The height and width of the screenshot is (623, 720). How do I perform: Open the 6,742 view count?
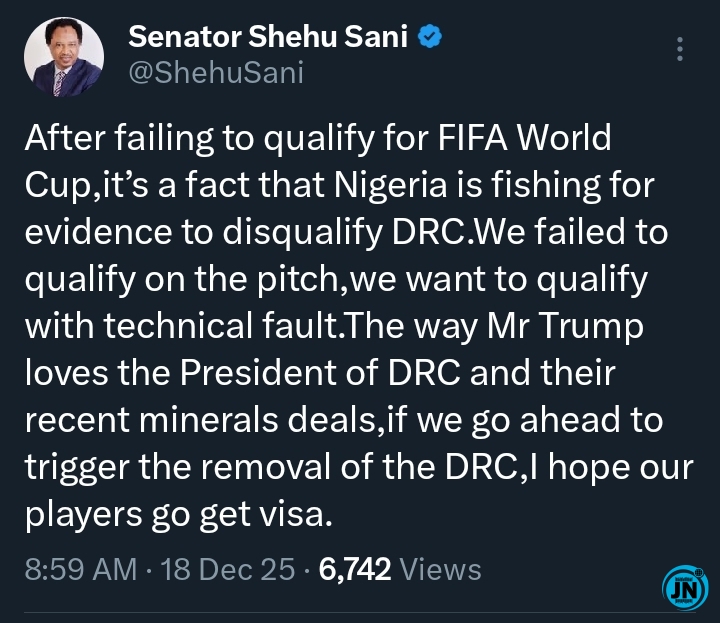(x=354, y=570)
